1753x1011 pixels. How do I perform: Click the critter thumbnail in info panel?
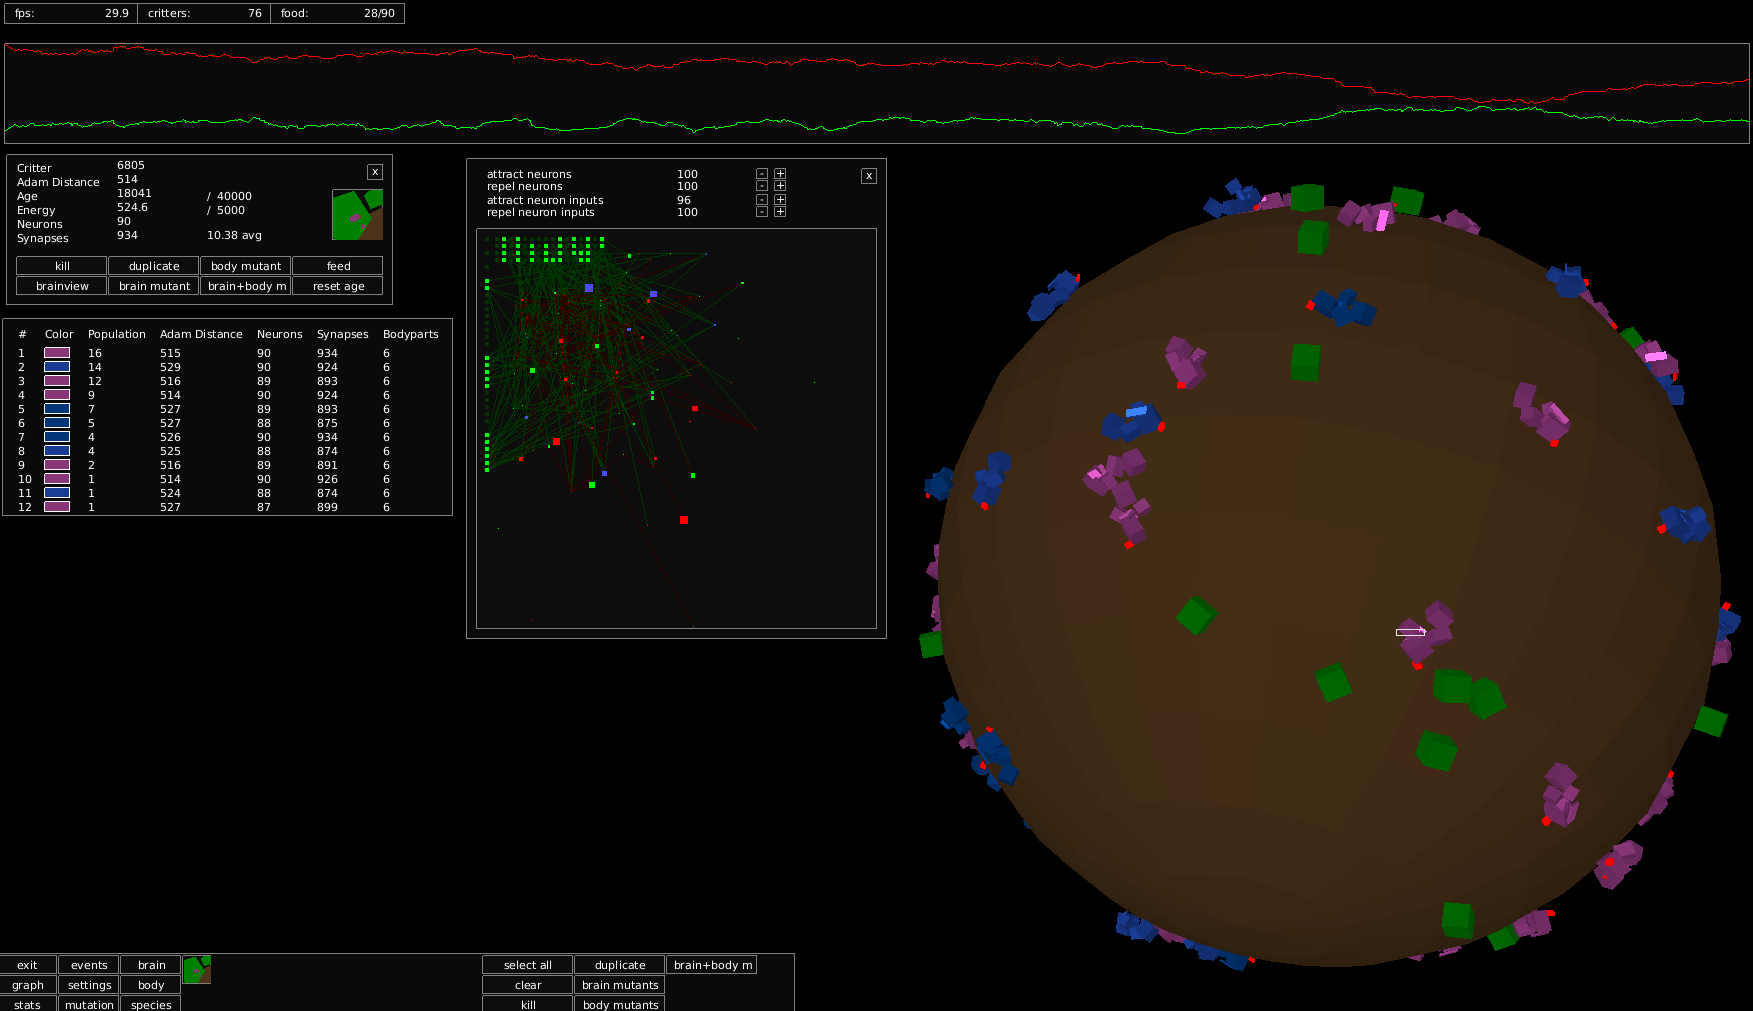pyautogui.click(x=357, y=215)
